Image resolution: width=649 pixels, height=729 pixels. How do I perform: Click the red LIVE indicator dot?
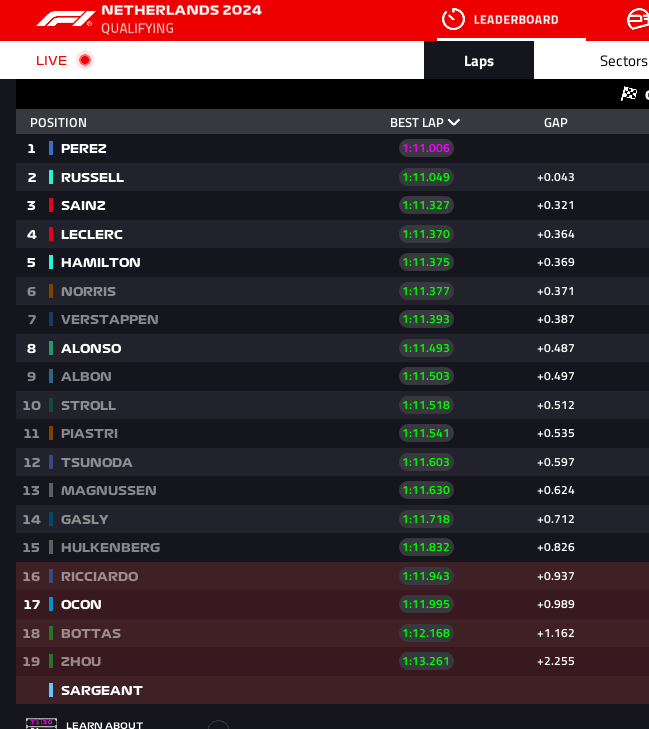pyautogui.click(x=85, y=60)
